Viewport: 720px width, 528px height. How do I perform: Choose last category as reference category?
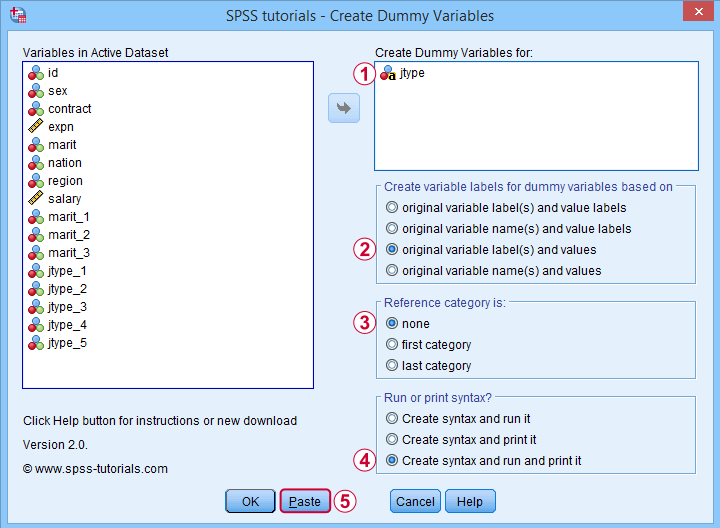click(429, 366)
